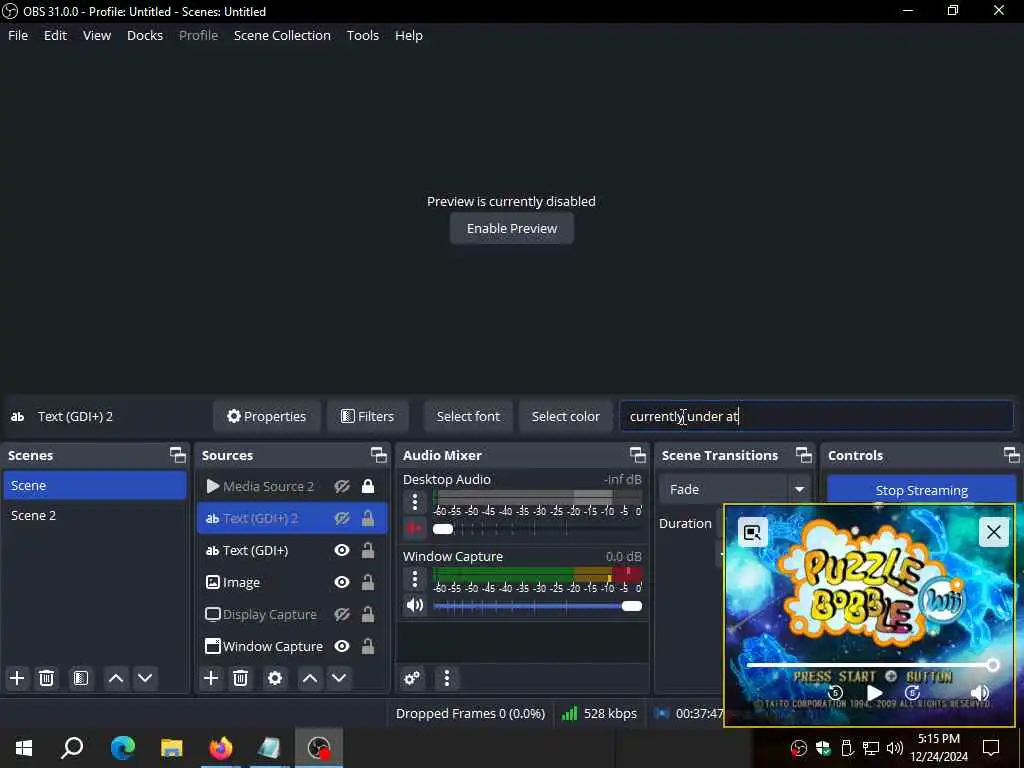This screenshot has width=1024, height=768.
Task: Show the hidden Media Source 2
Action: click(x=342, y=486)
